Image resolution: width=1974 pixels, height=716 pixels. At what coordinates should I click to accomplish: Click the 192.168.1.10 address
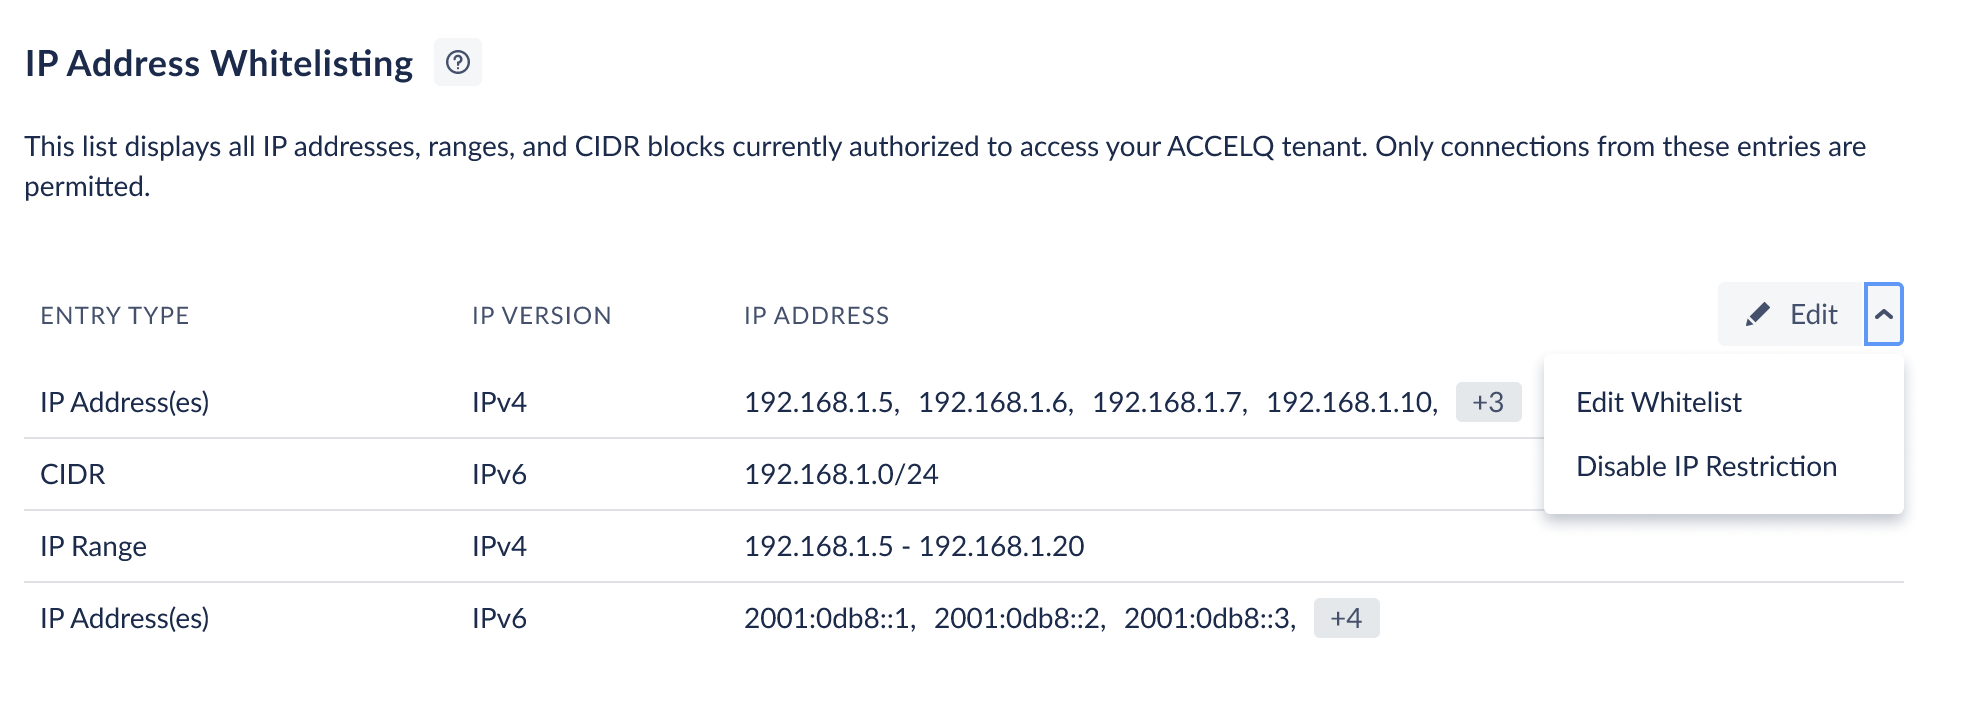[x=1352, y=402]
